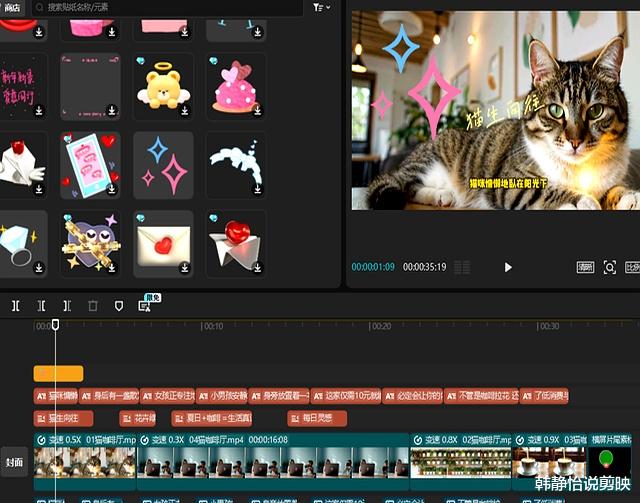Download the white wings arc sticker
Screen dimensions: 640x503
[258, 189]
